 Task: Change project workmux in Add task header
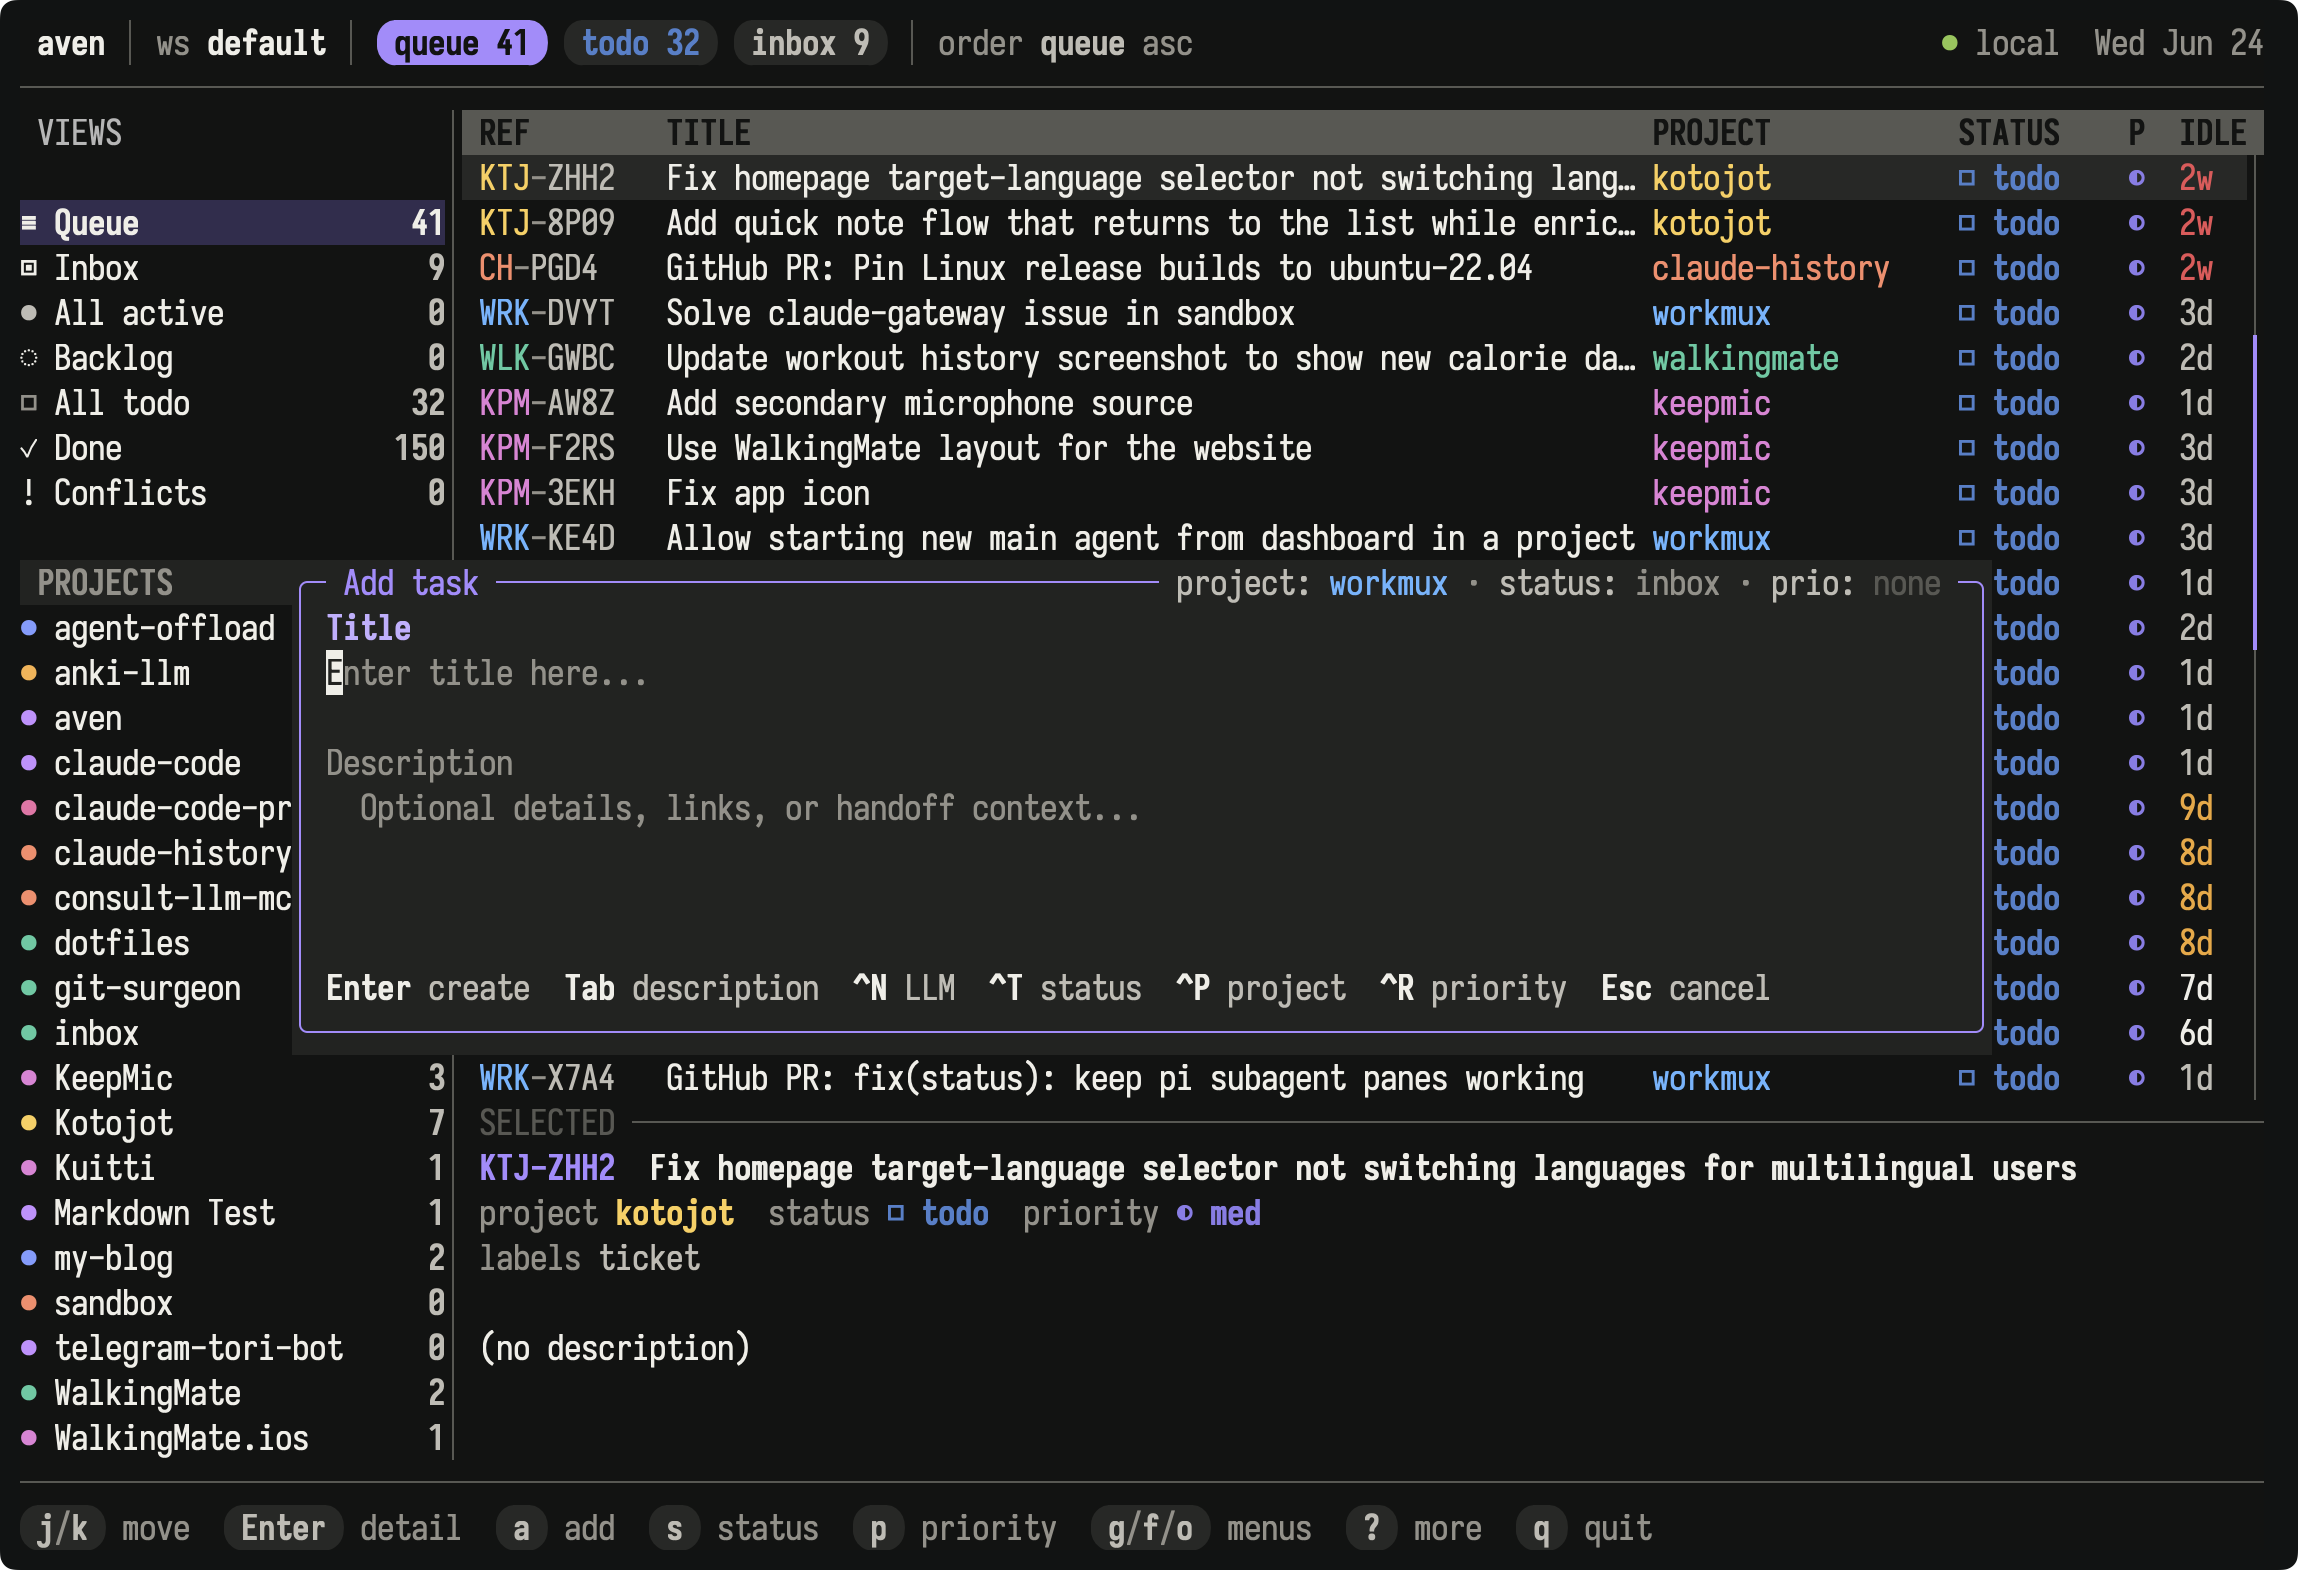pos(1311,583)
